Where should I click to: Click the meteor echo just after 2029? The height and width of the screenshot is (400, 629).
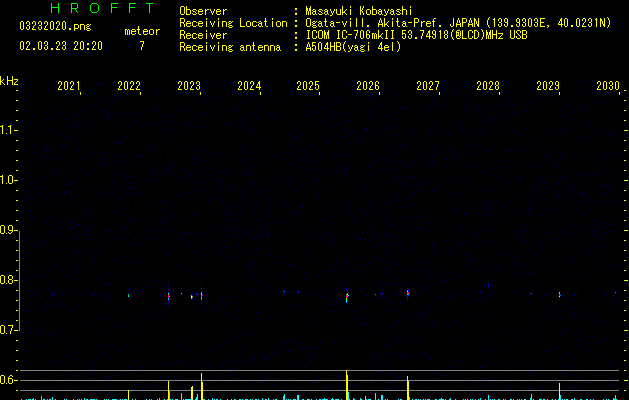559,295
